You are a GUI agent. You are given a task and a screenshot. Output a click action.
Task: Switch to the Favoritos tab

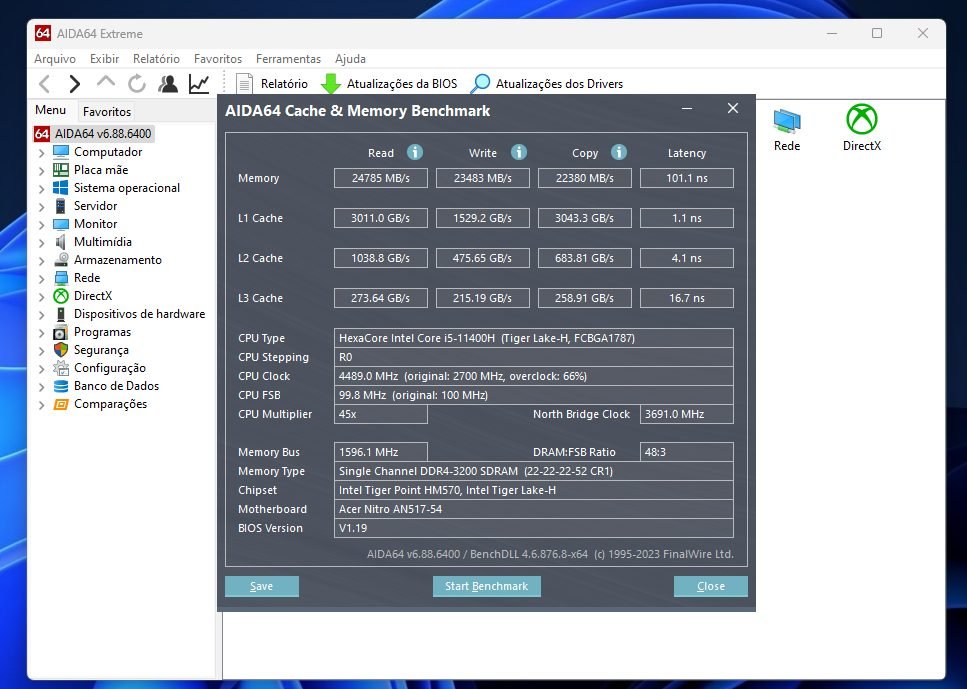coord(107,112)
